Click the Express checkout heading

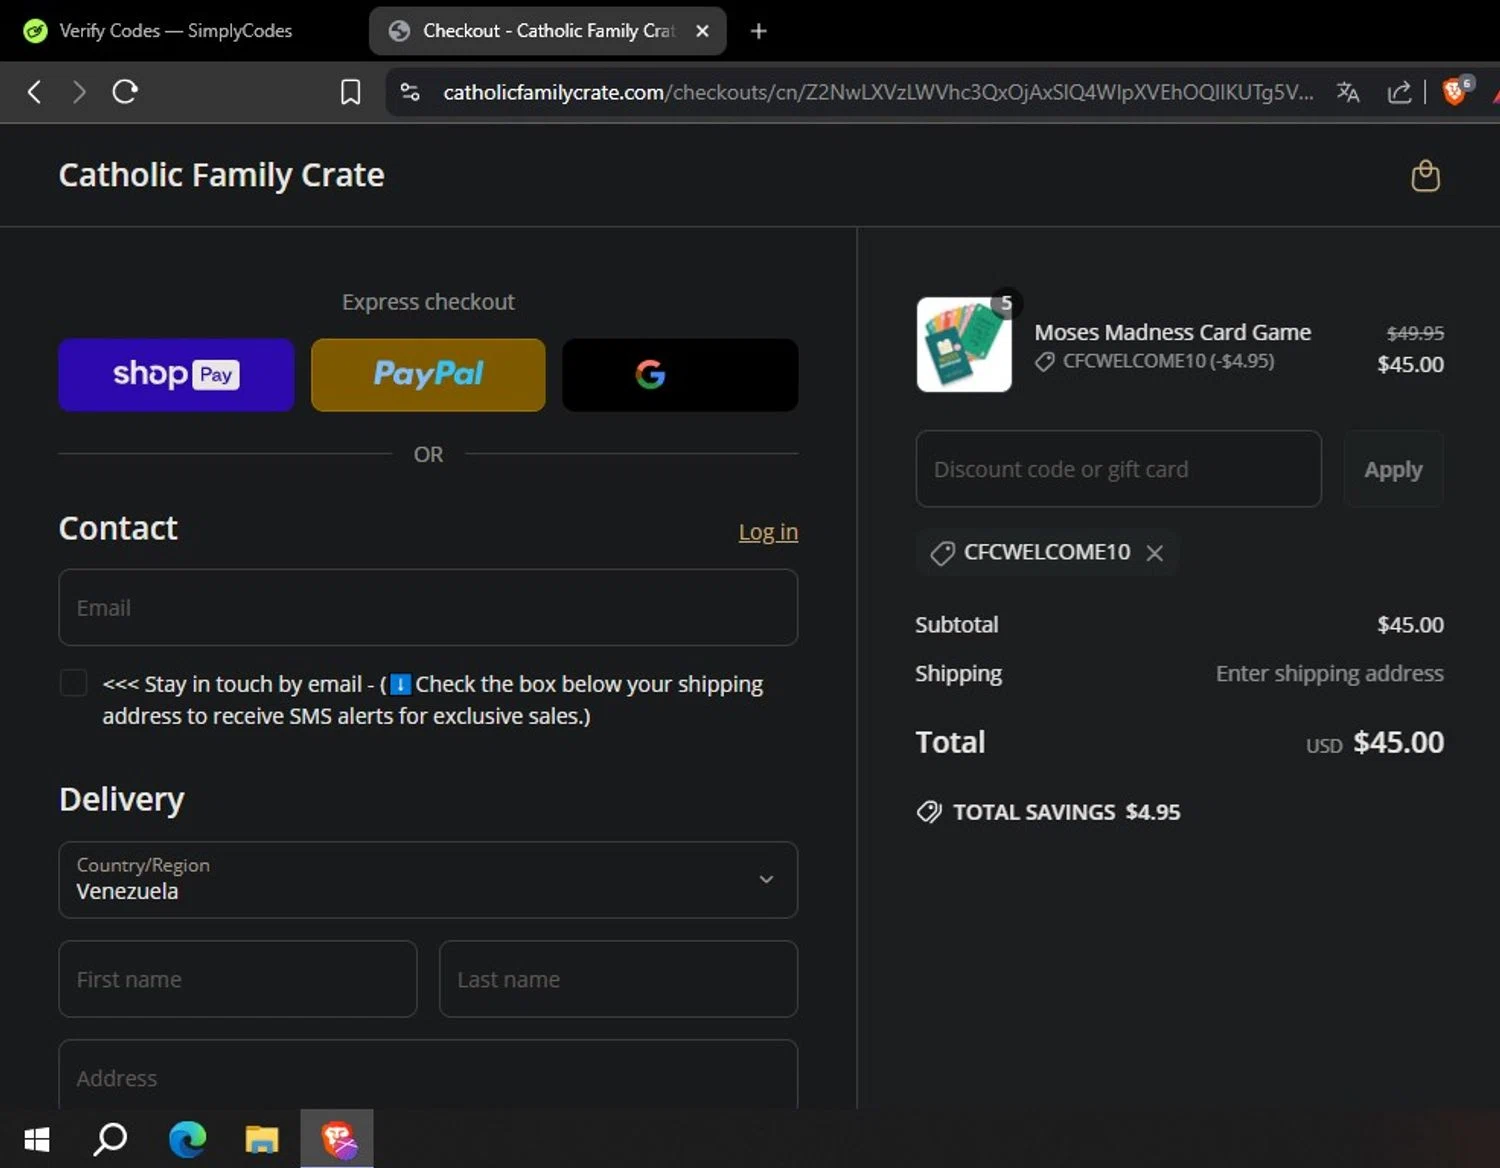point(428,302)
